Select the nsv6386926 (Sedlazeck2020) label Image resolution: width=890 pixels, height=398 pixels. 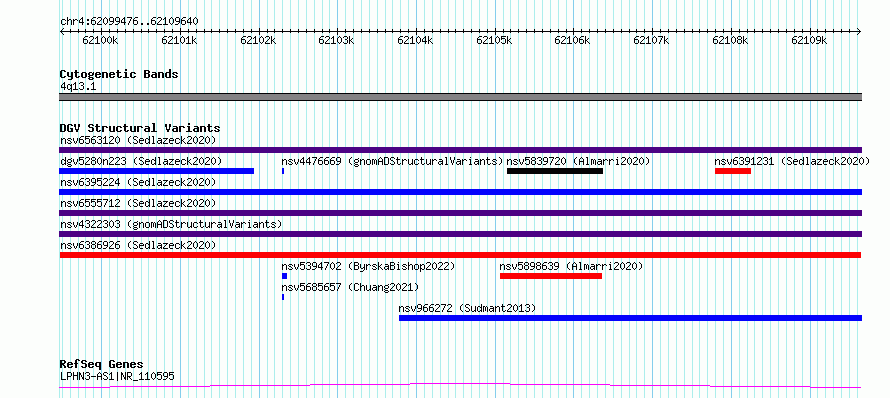(138, 245)
